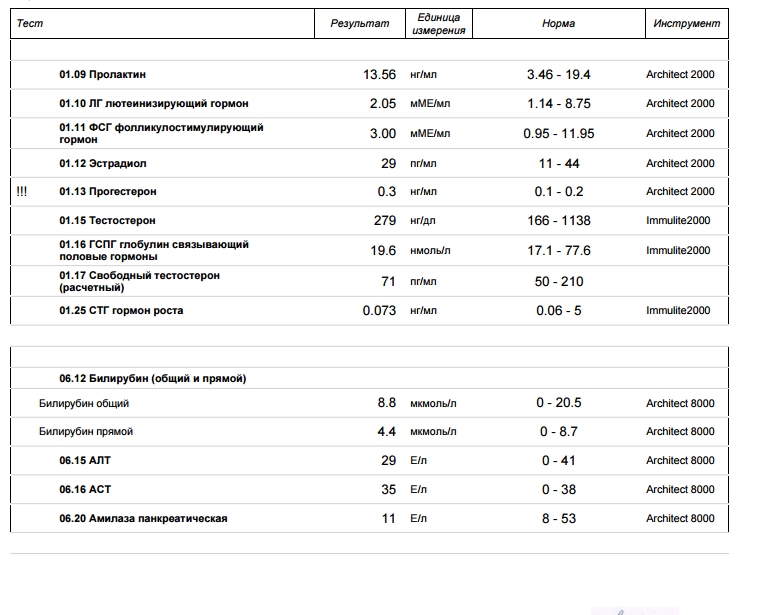This screenshot has height=615, width=763.
Task: Select the 'Результат' column header
Action: [359, 24]
